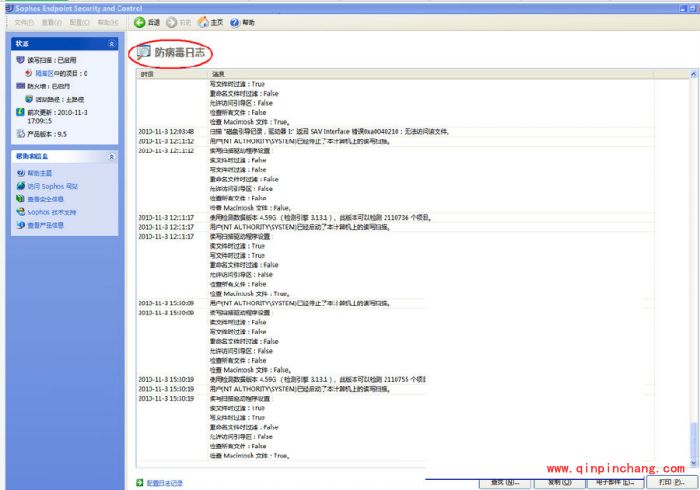Click the on-access scanning (读写扫描) shield icon

pyautogui.click(x=20, y=60)
